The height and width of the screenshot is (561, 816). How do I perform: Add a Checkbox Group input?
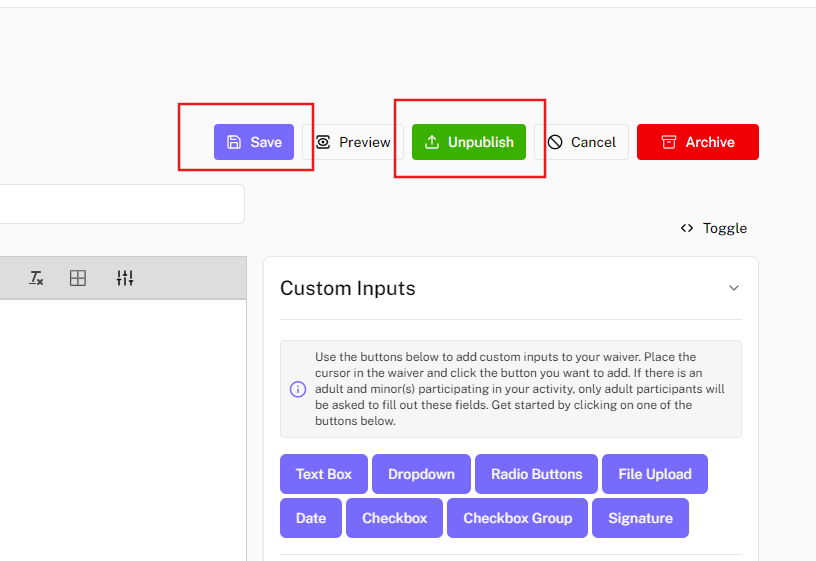pyautogui.click(x=518, y=518)
